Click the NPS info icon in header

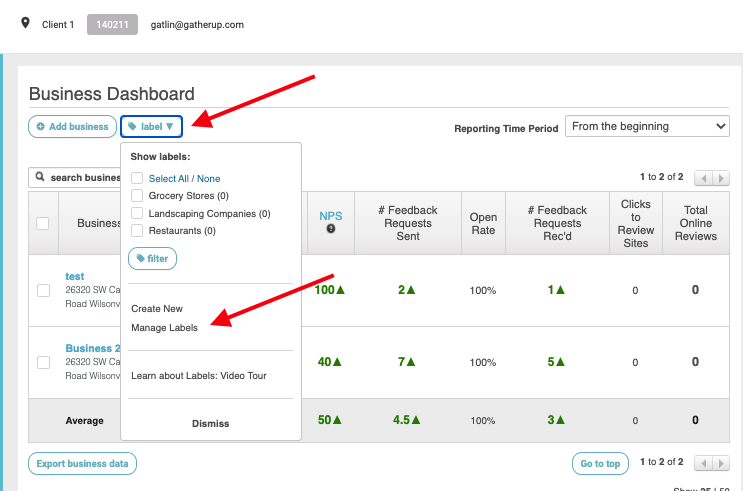pyautogui.click(x=330, y=229)
